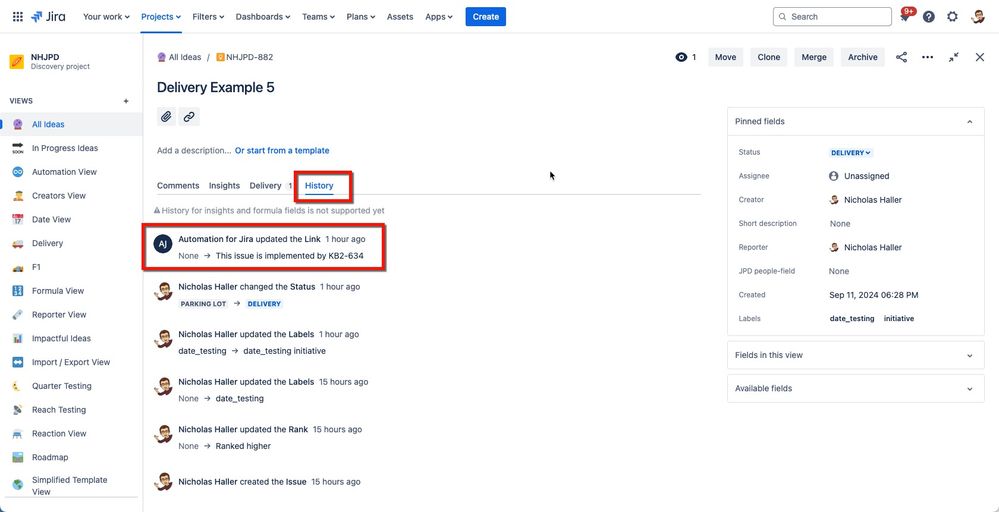This screenshot has height=512, width=999.
Task: Click the attachment paperclip icon
Action: point(166,117)
